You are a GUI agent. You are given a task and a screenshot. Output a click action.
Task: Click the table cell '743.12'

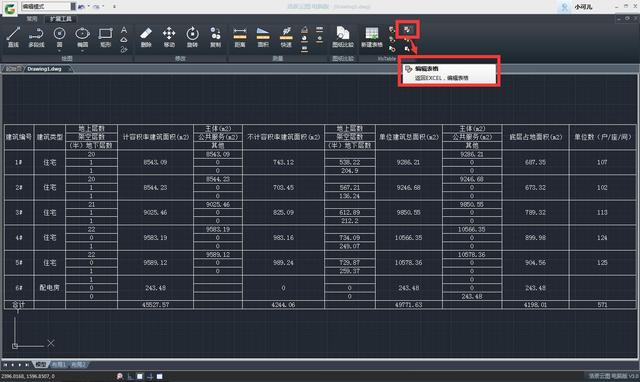[283, 162]
